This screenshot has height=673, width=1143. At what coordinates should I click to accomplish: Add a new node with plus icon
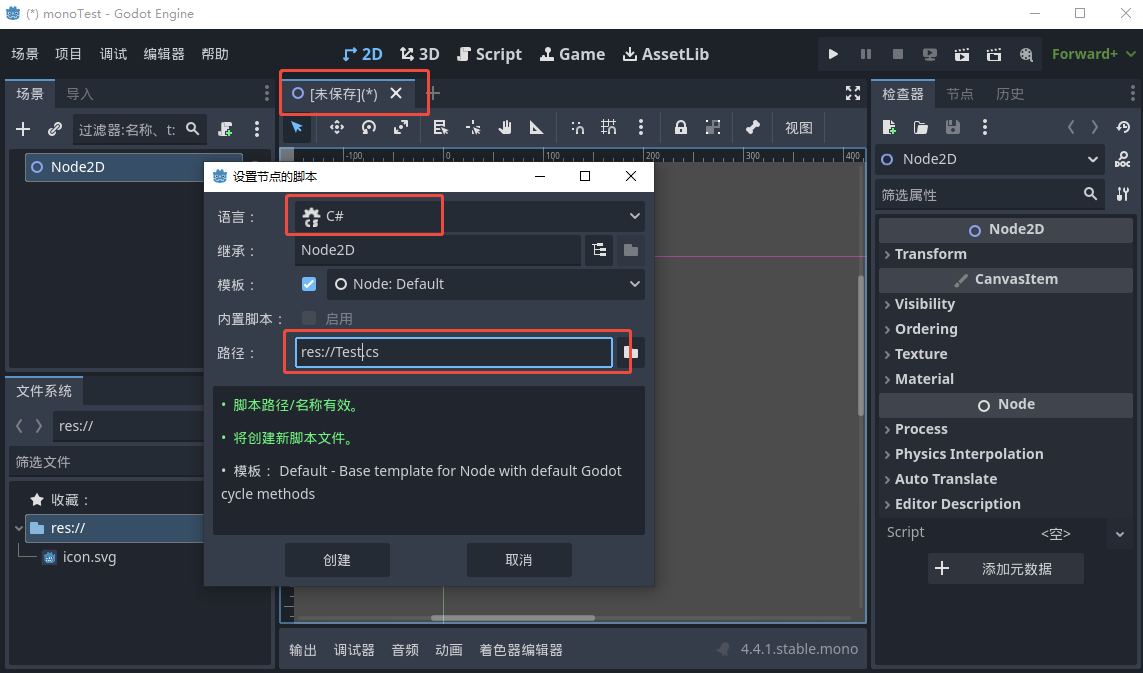(x=23, y=129)
